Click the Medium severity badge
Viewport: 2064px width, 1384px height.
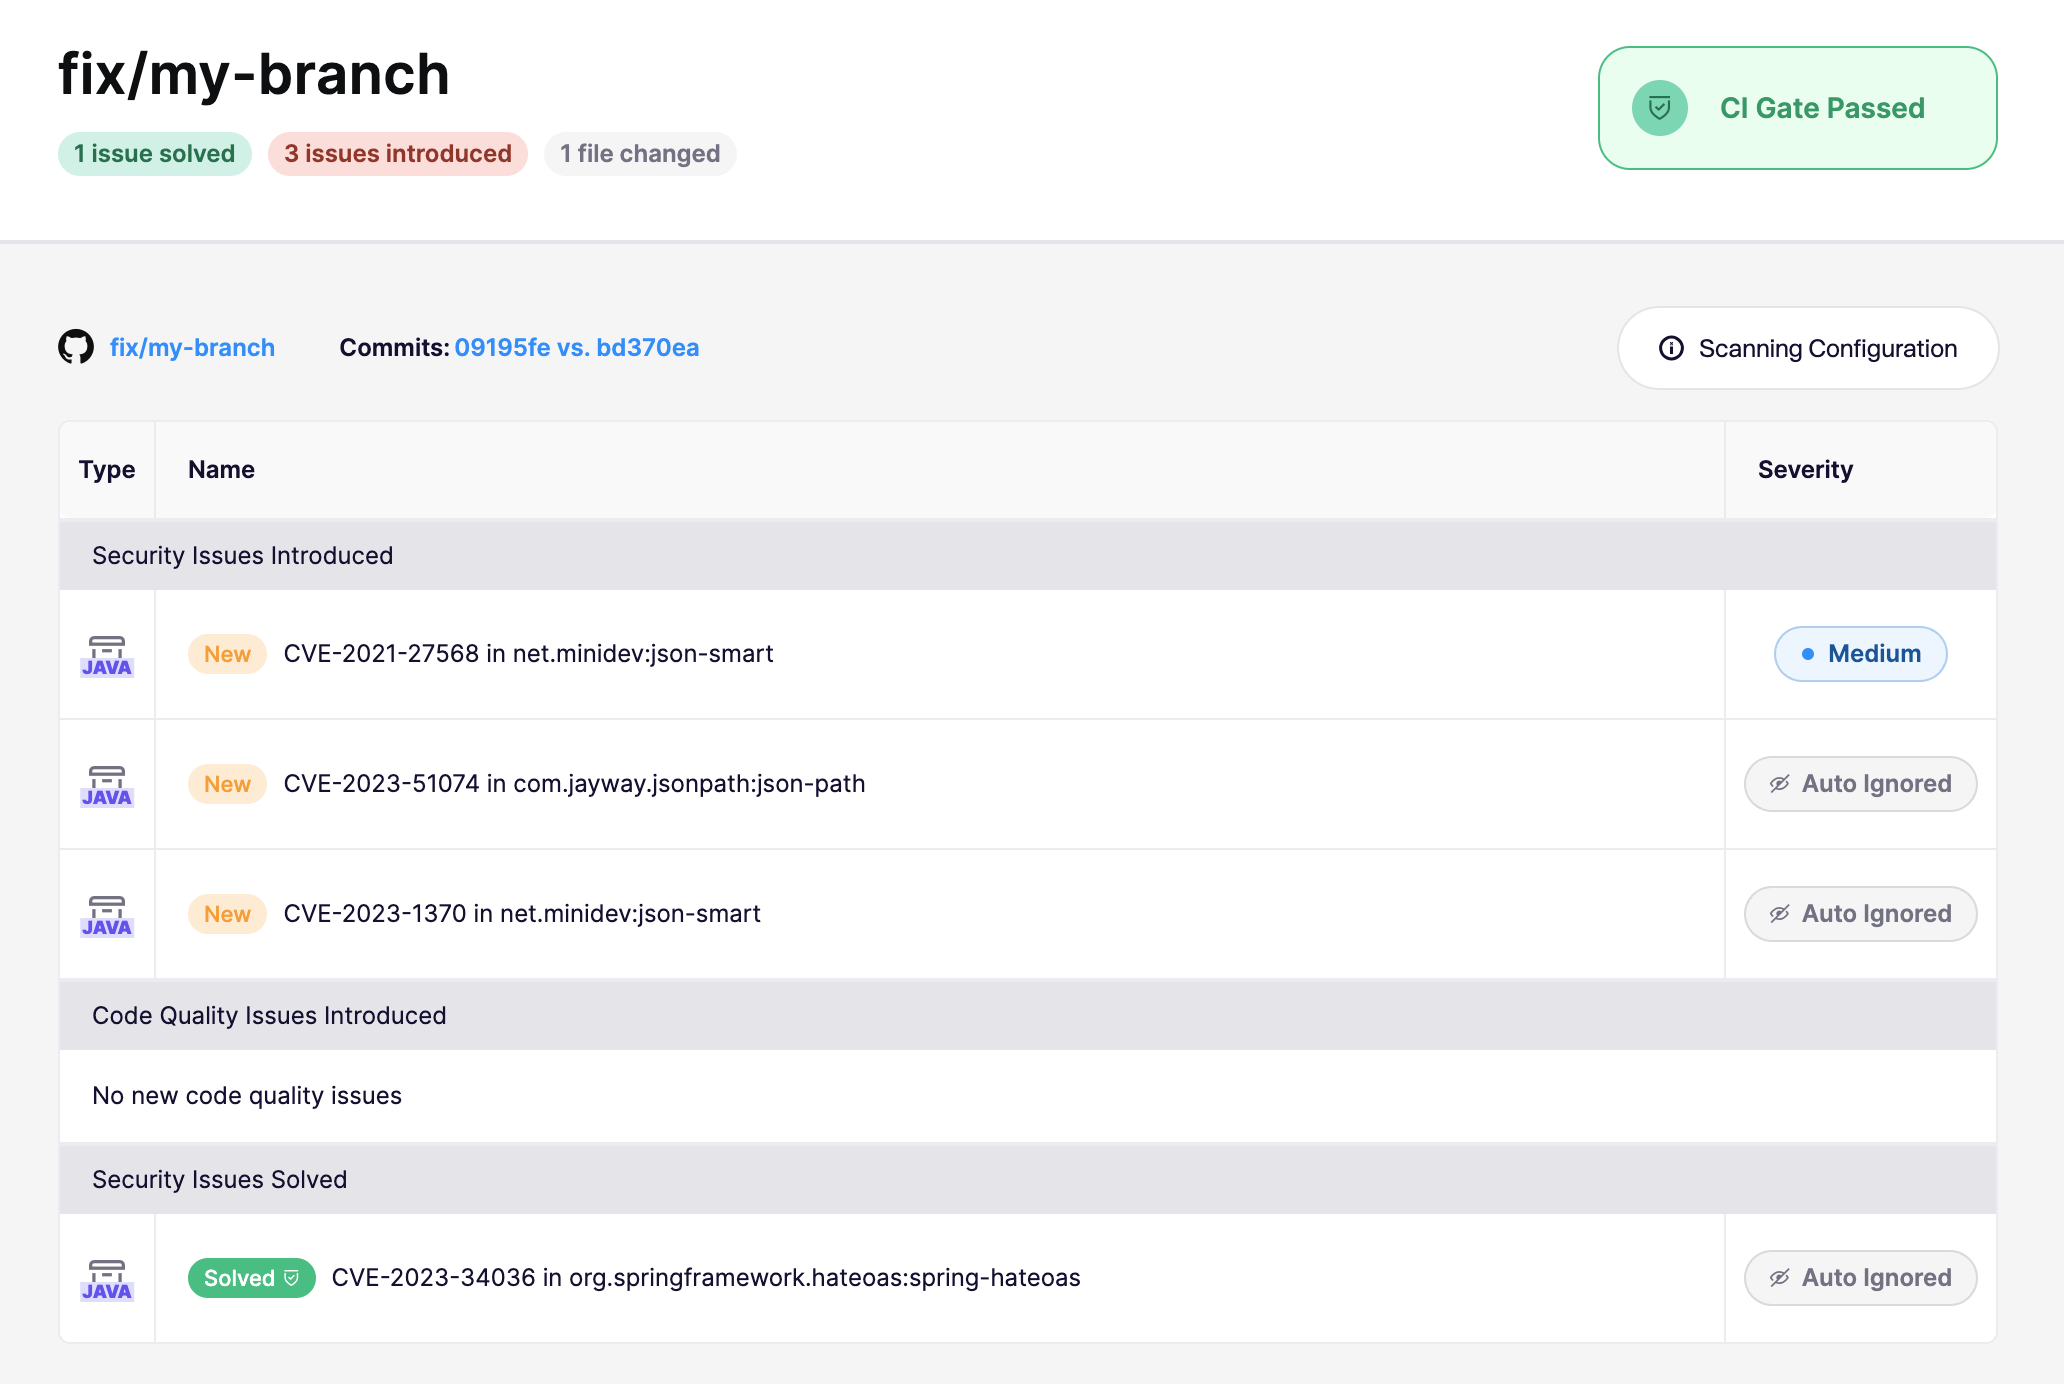pos(1860,654)
